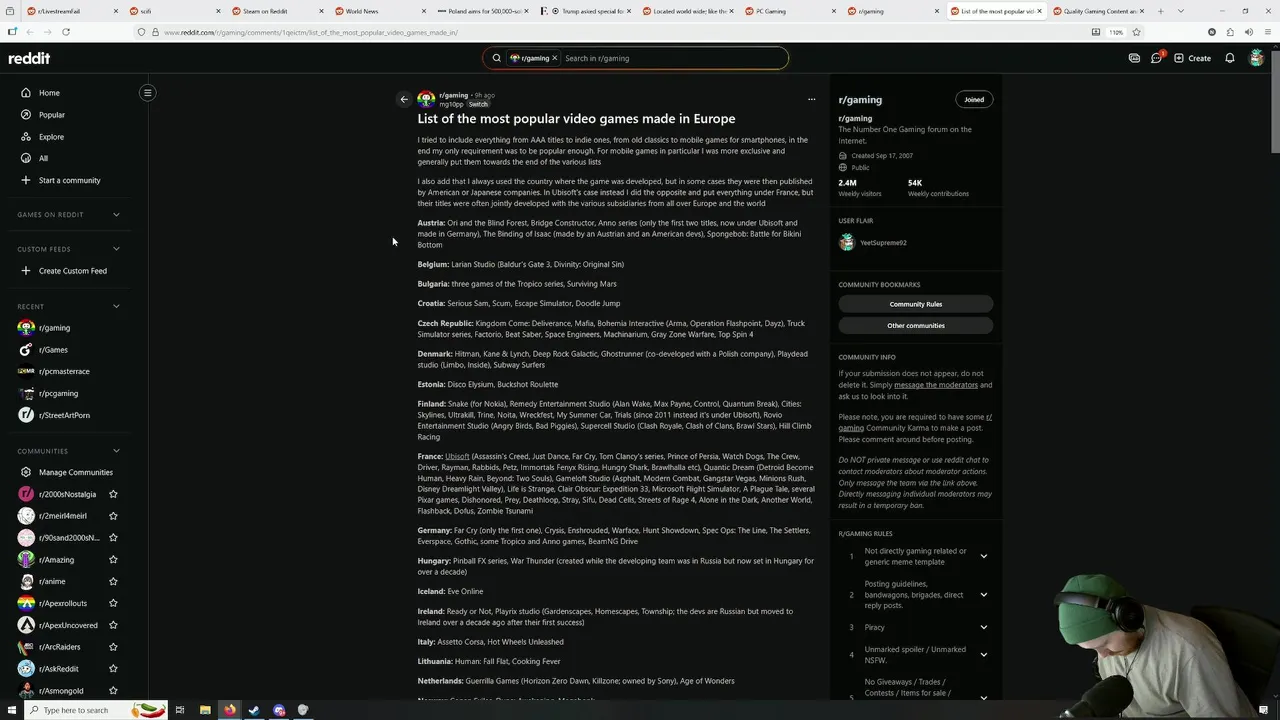
Task: Open the Reddit logo home link
Action: (29, 58)
